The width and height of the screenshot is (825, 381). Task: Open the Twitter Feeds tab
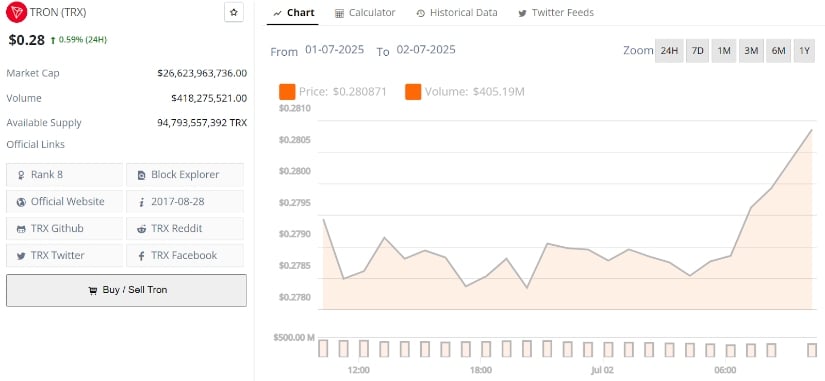(x=556, y=13)
